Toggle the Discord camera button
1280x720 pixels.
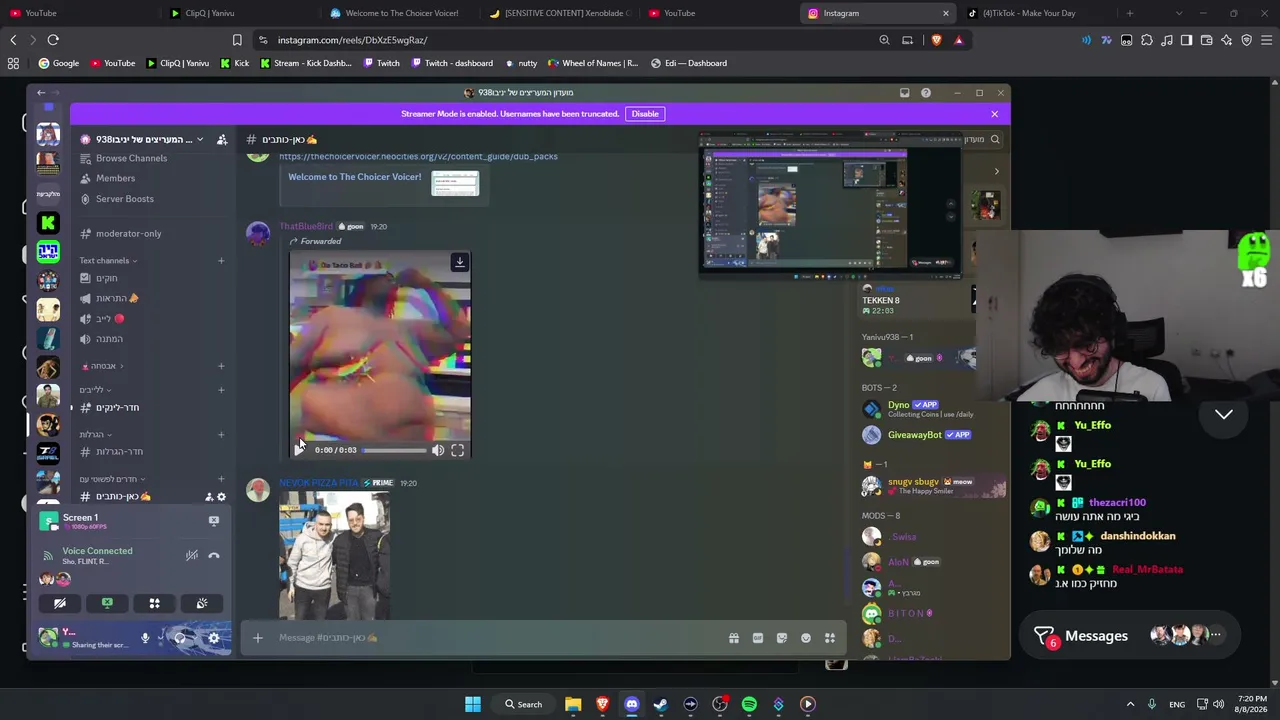point(60,603)
